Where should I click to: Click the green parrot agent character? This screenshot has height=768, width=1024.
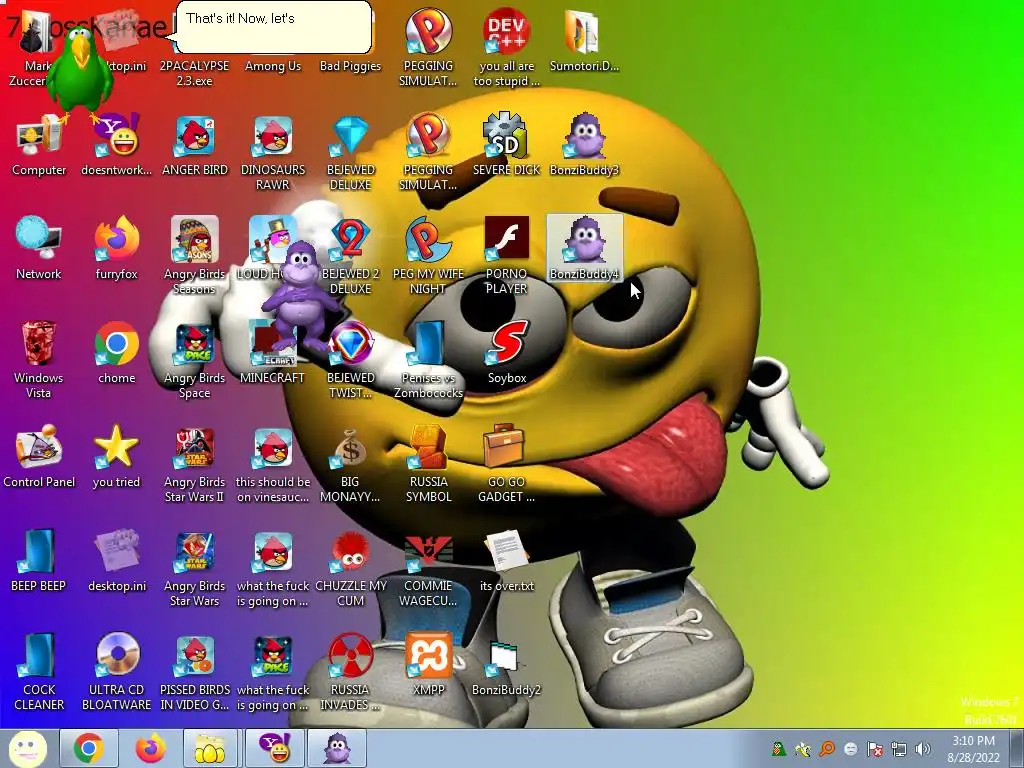point(80,72)
